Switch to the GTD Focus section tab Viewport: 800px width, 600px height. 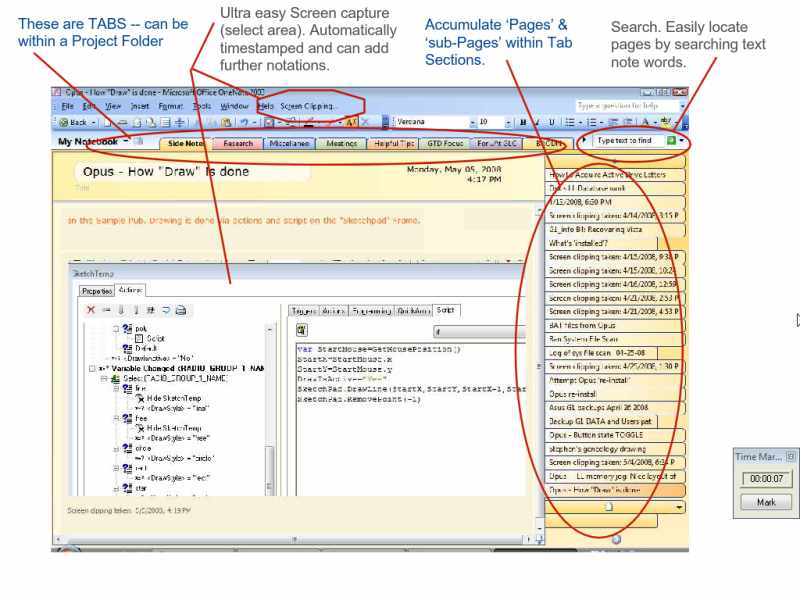445,144
